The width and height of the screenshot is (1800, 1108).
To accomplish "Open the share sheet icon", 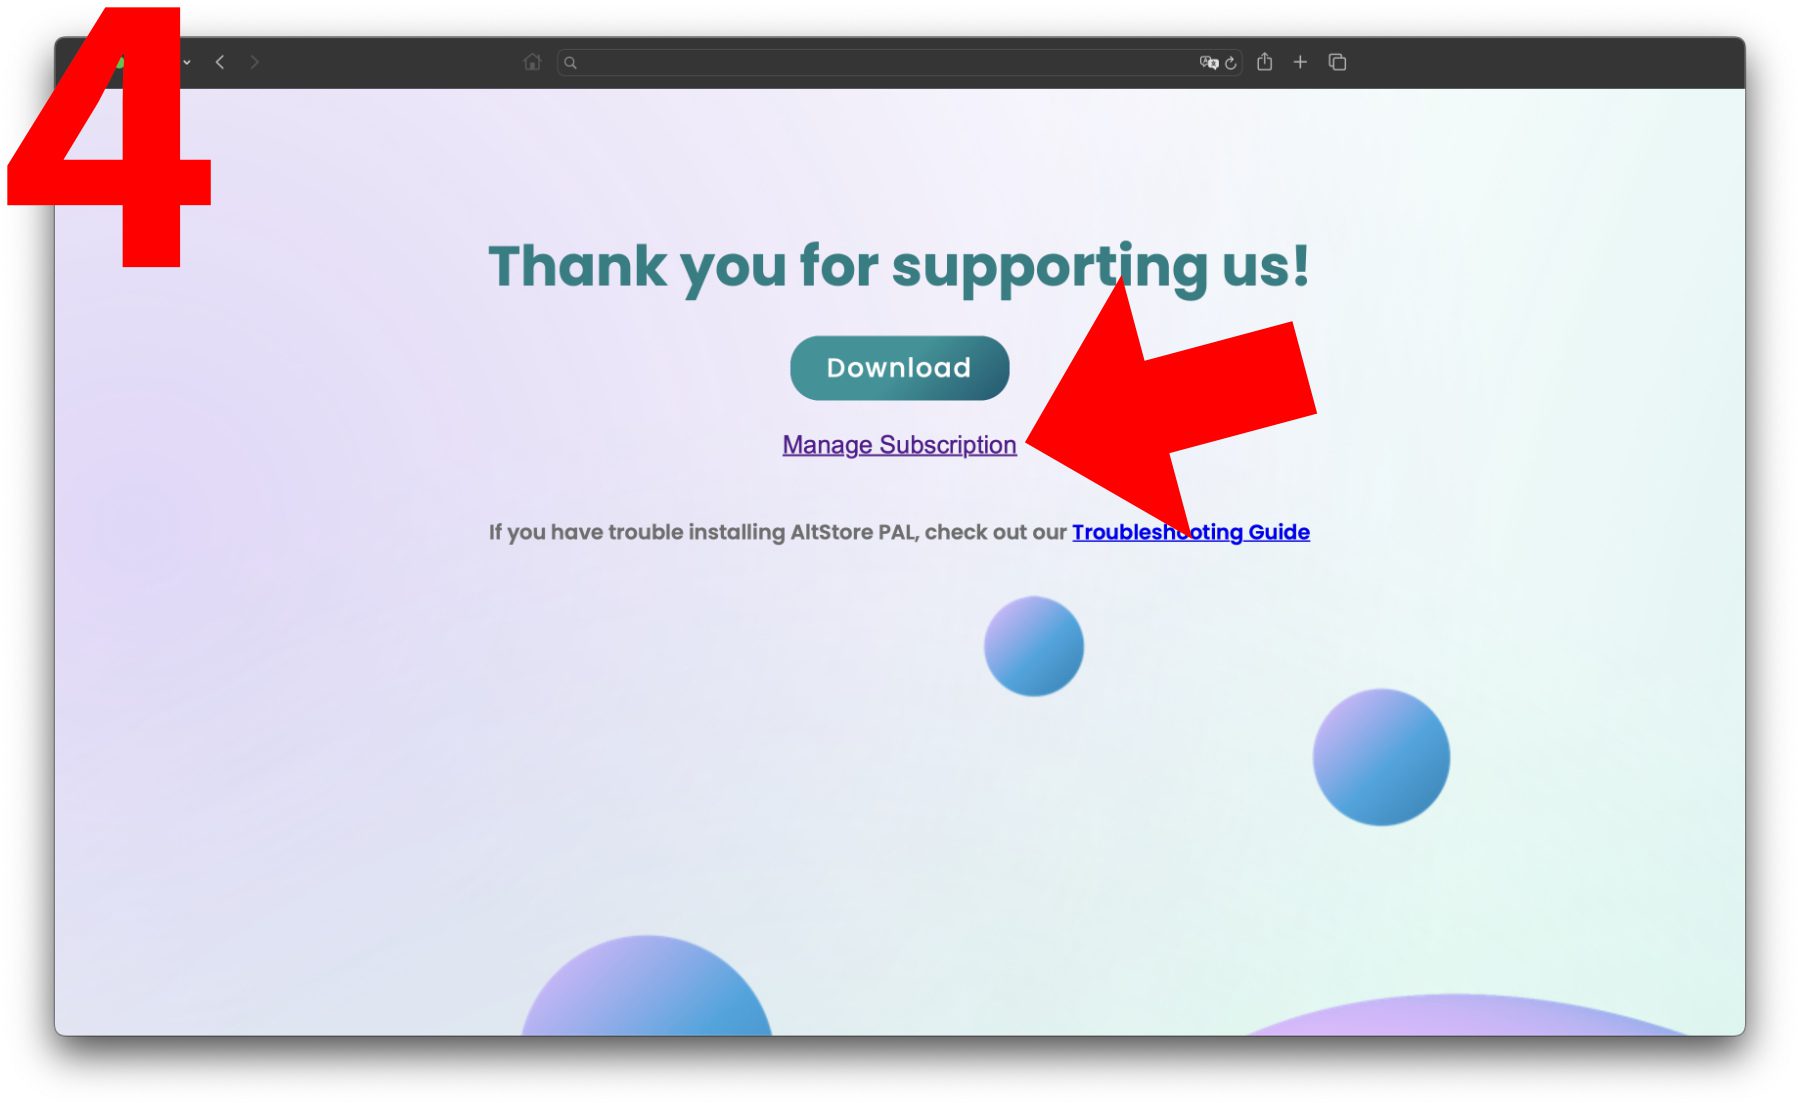I will [1265, 62].
